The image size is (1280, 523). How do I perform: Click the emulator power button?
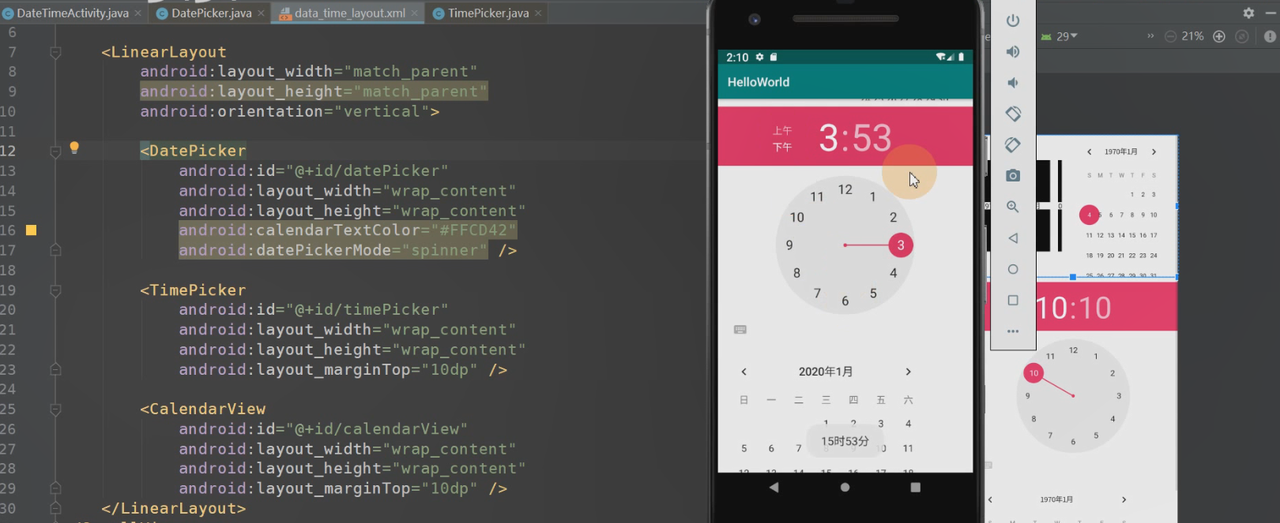point(1013,21)
